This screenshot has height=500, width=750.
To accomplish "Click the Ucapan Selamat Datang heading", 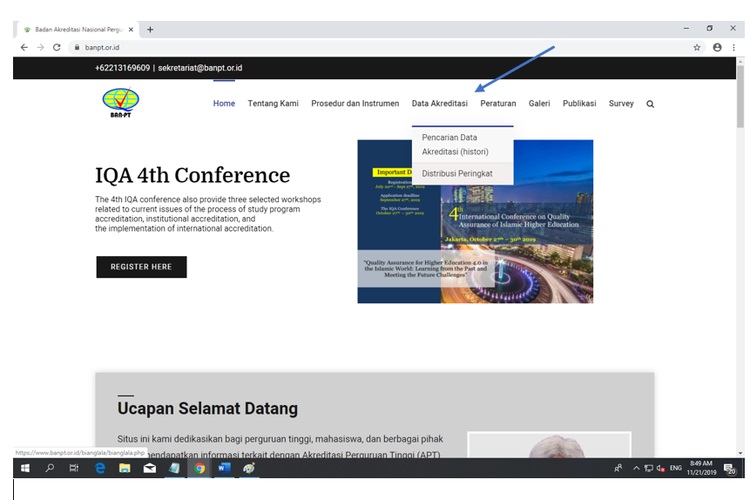I will click(x=208, y=408).
